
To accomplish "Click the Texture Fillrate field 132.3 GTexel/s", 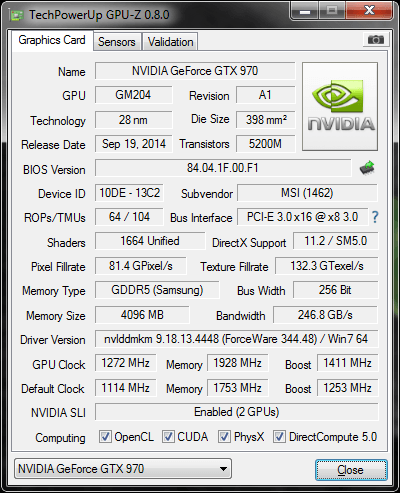I will pyautogui.click(x=327, y=266).
